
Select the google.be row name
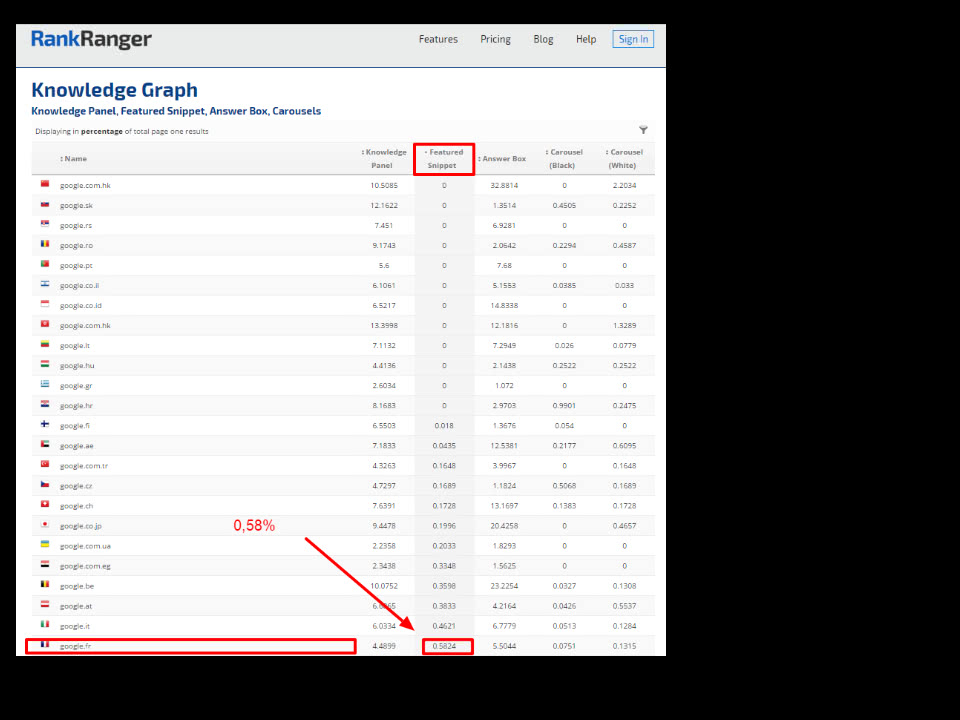[77, 586]
